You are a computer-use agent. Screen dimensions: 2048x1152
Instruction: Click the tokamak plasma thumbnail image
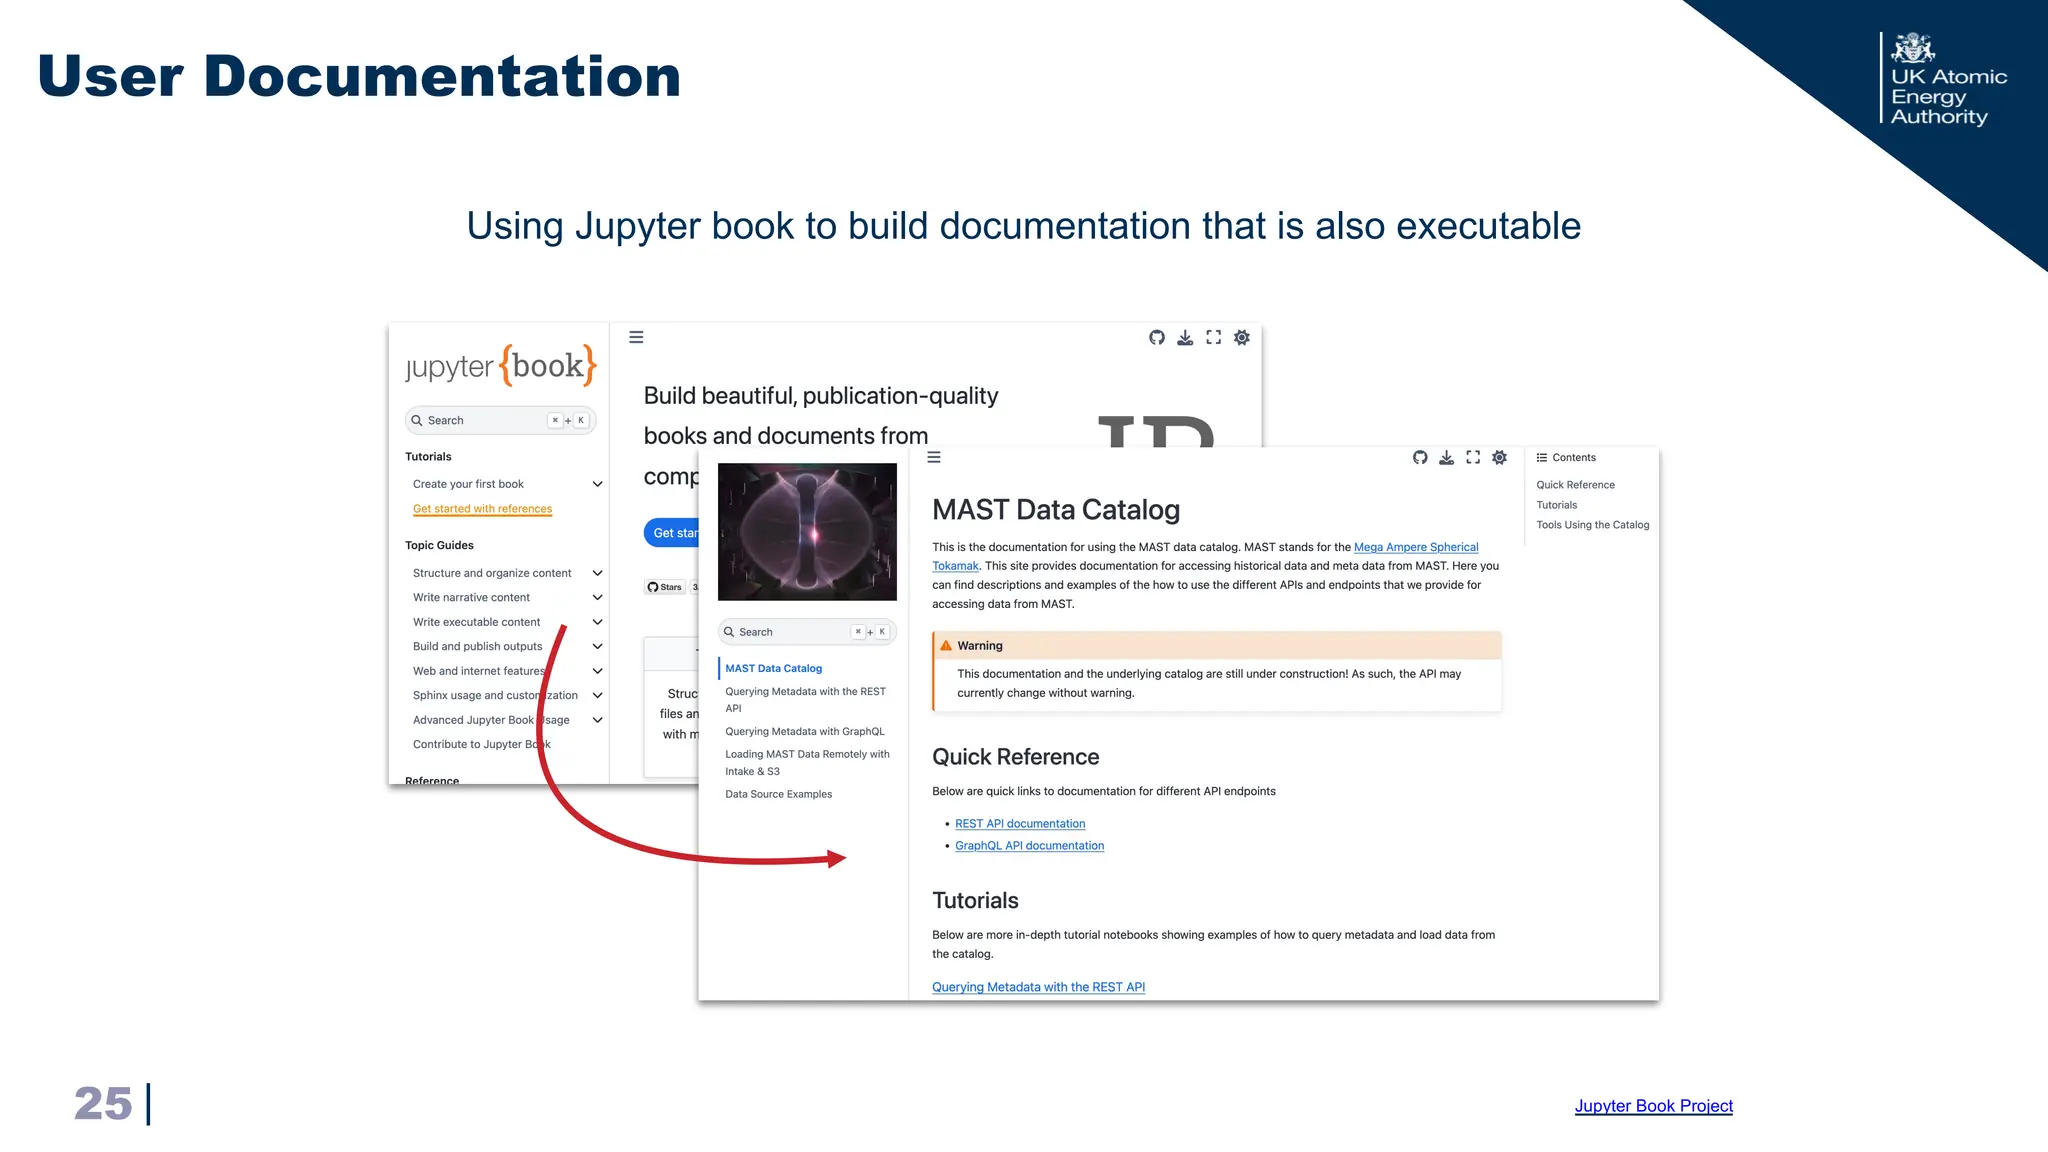[807, 531]
